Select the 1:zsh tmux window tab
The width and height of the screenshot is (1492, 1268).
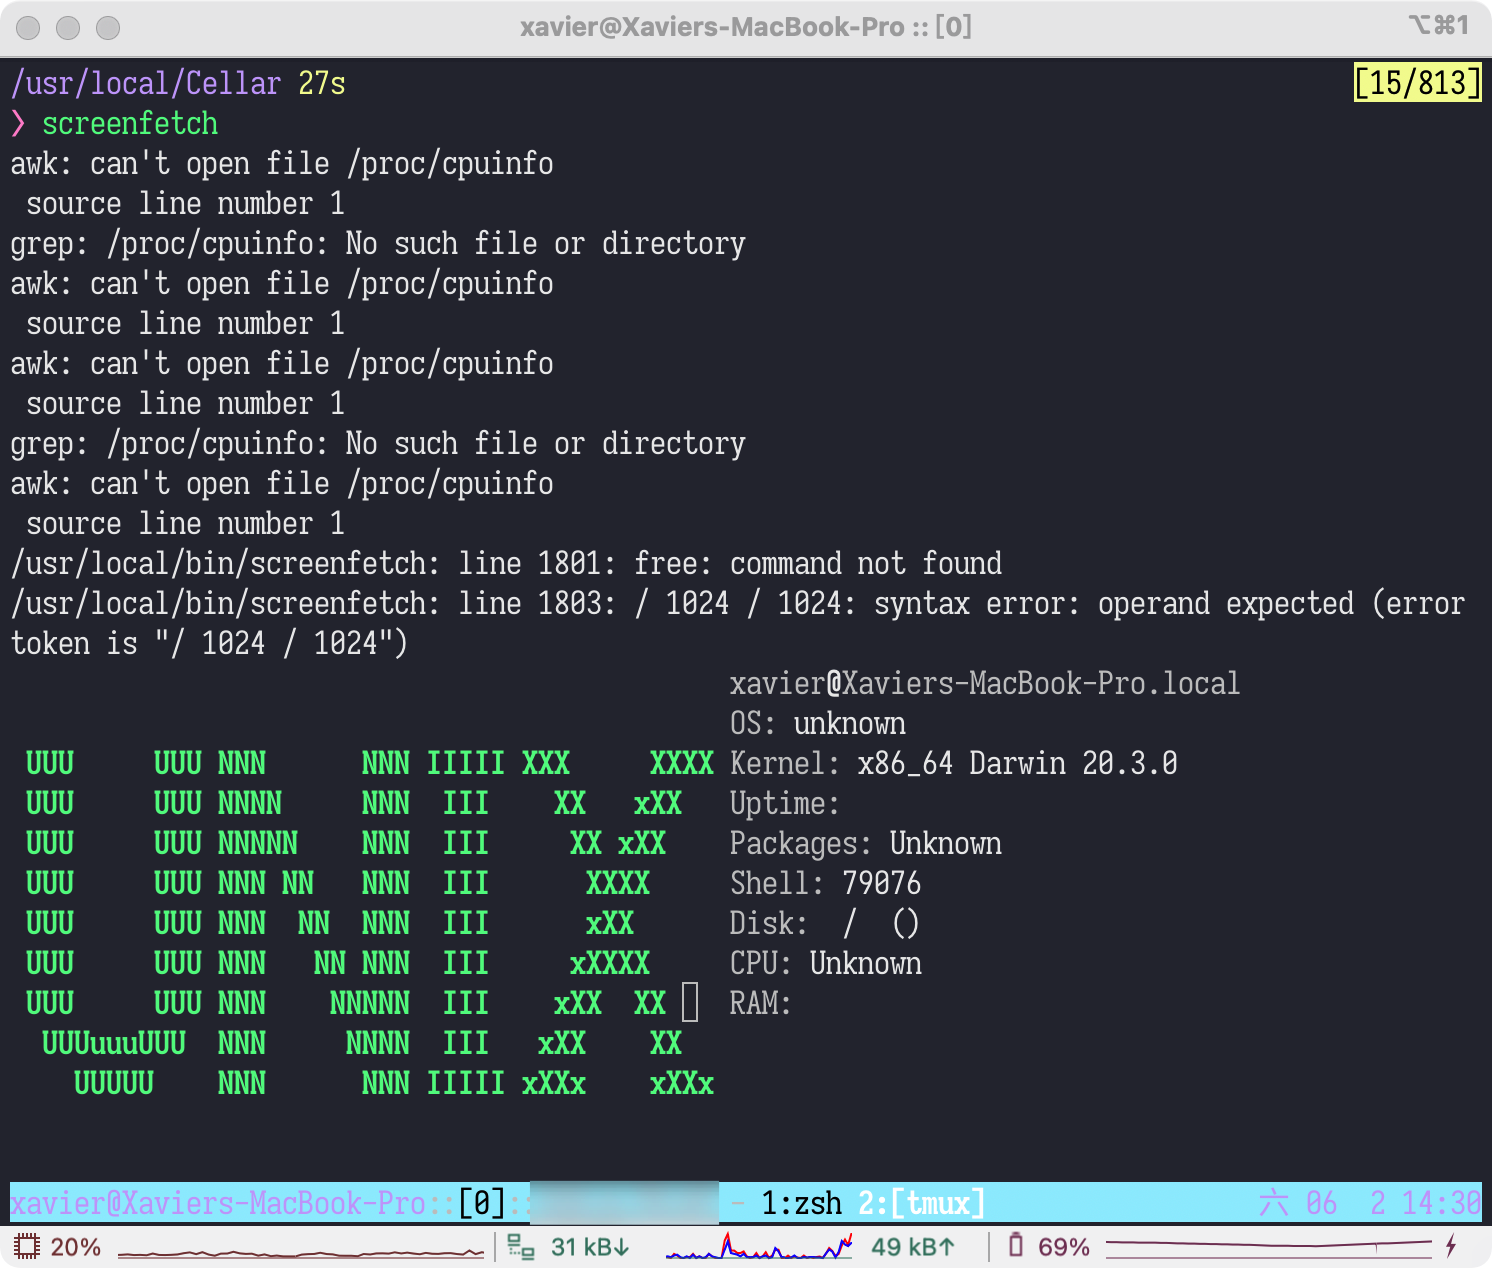[802, 1203]
